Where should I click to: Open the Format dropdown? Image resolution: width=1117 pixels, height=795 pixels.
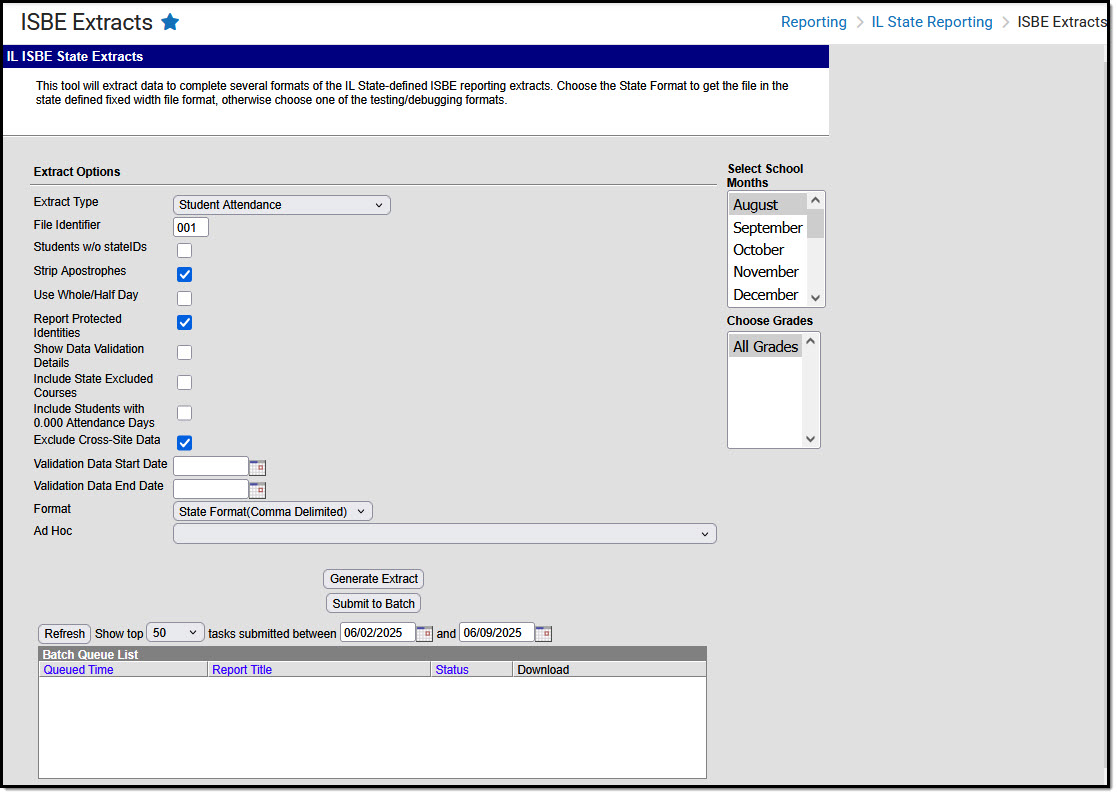tap(272, 511)
